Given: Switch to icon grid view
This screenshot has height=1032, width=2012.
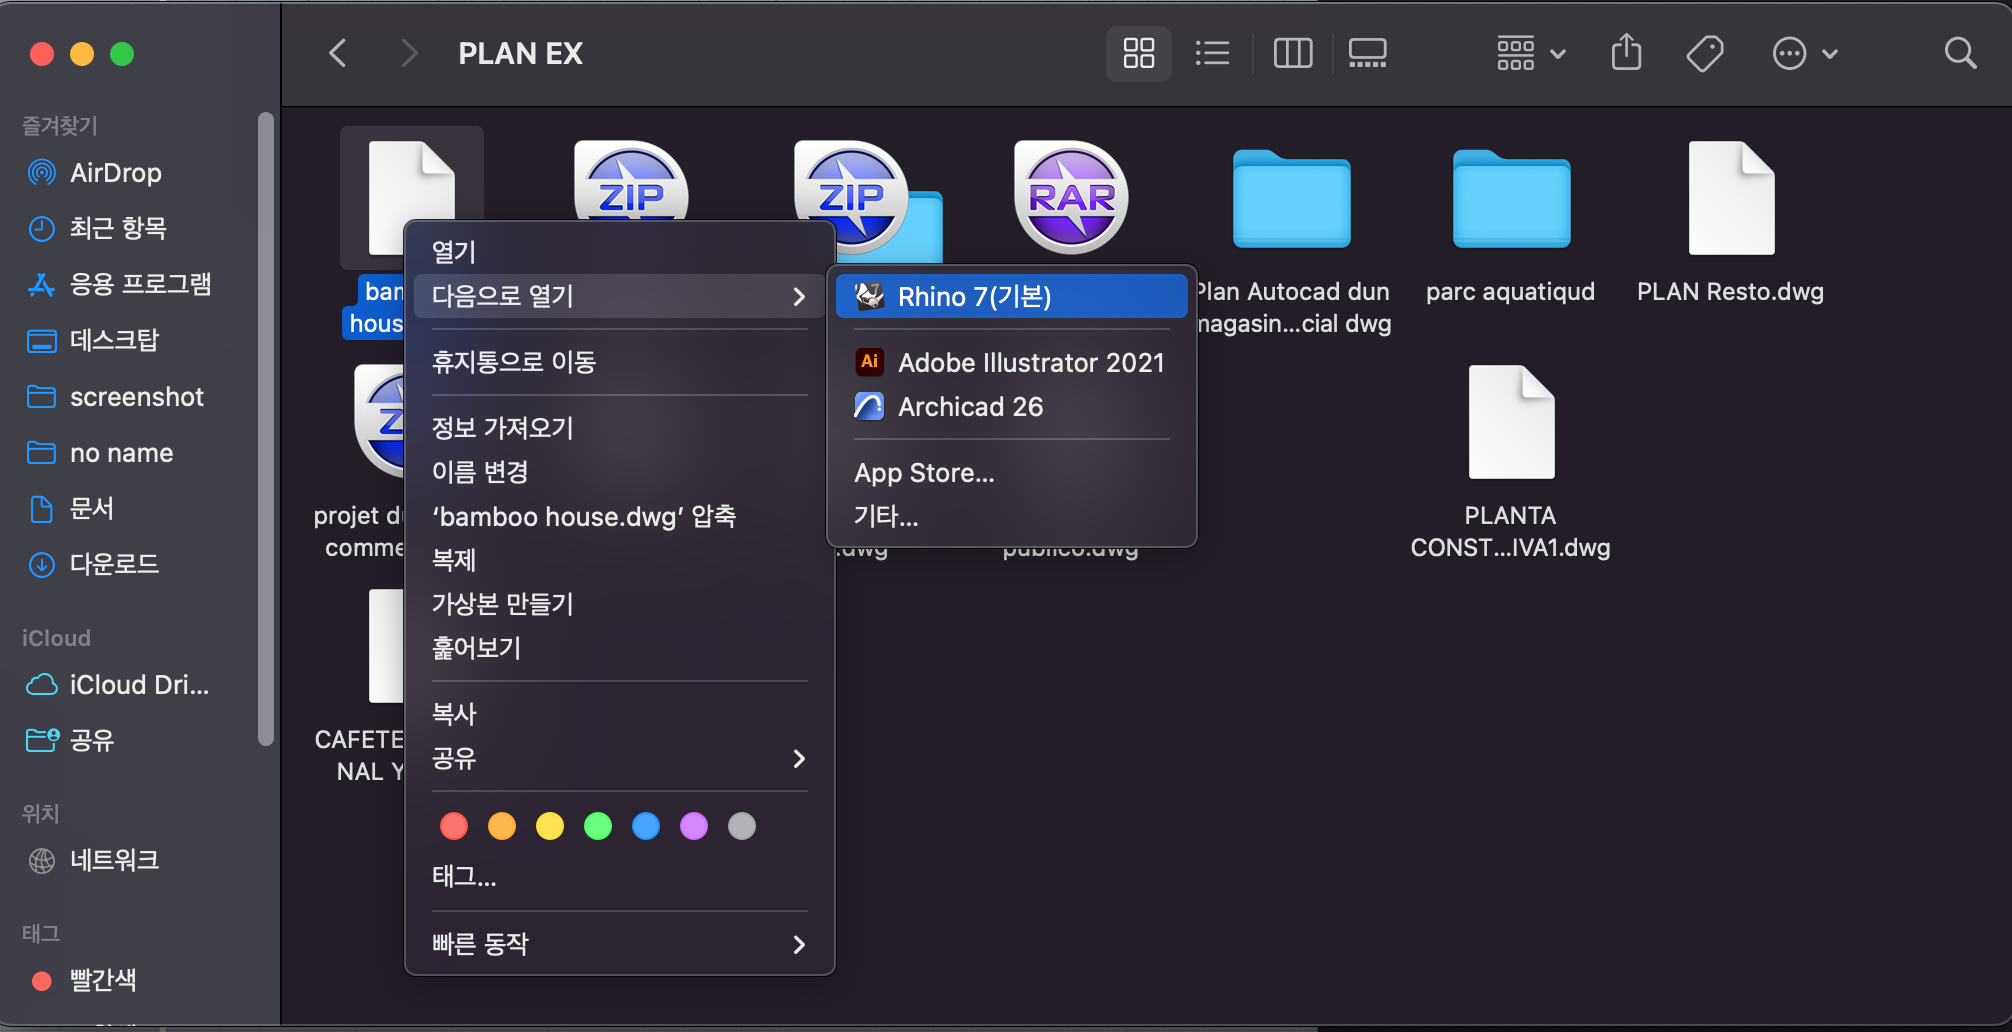Looking at the screenshot, I should pyautogui.click(x=1138, y=53).
